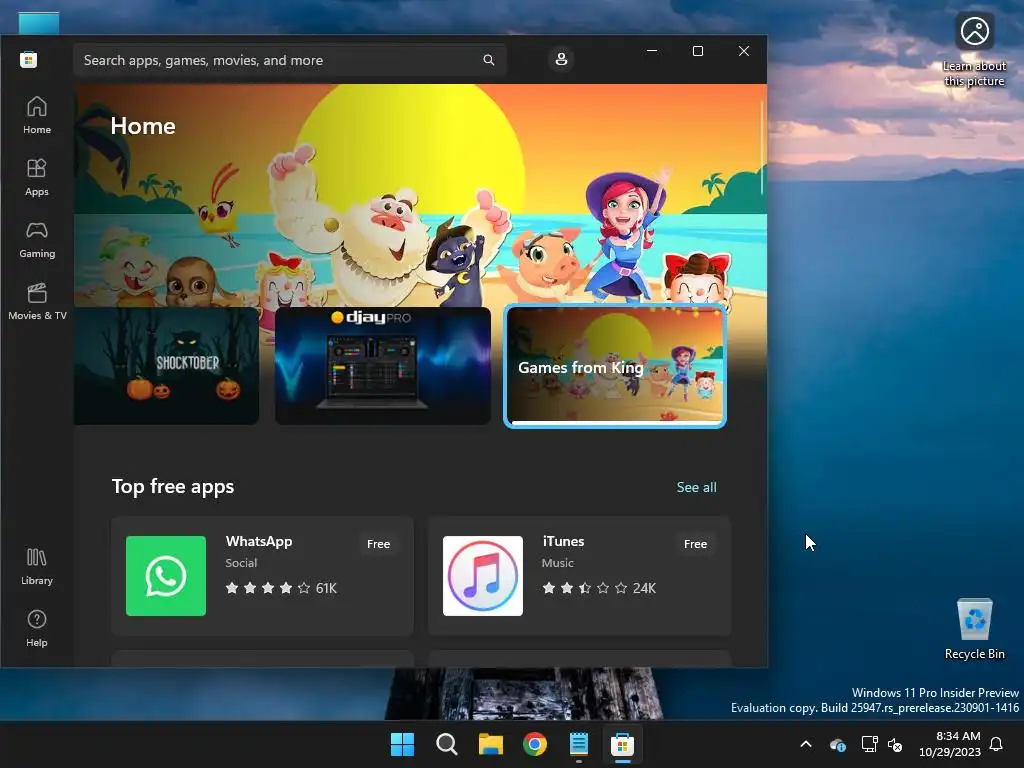This screenshot has width=1024, height=768.
Task: Open the WhatsApp app icon
Action: coord(166,576)
